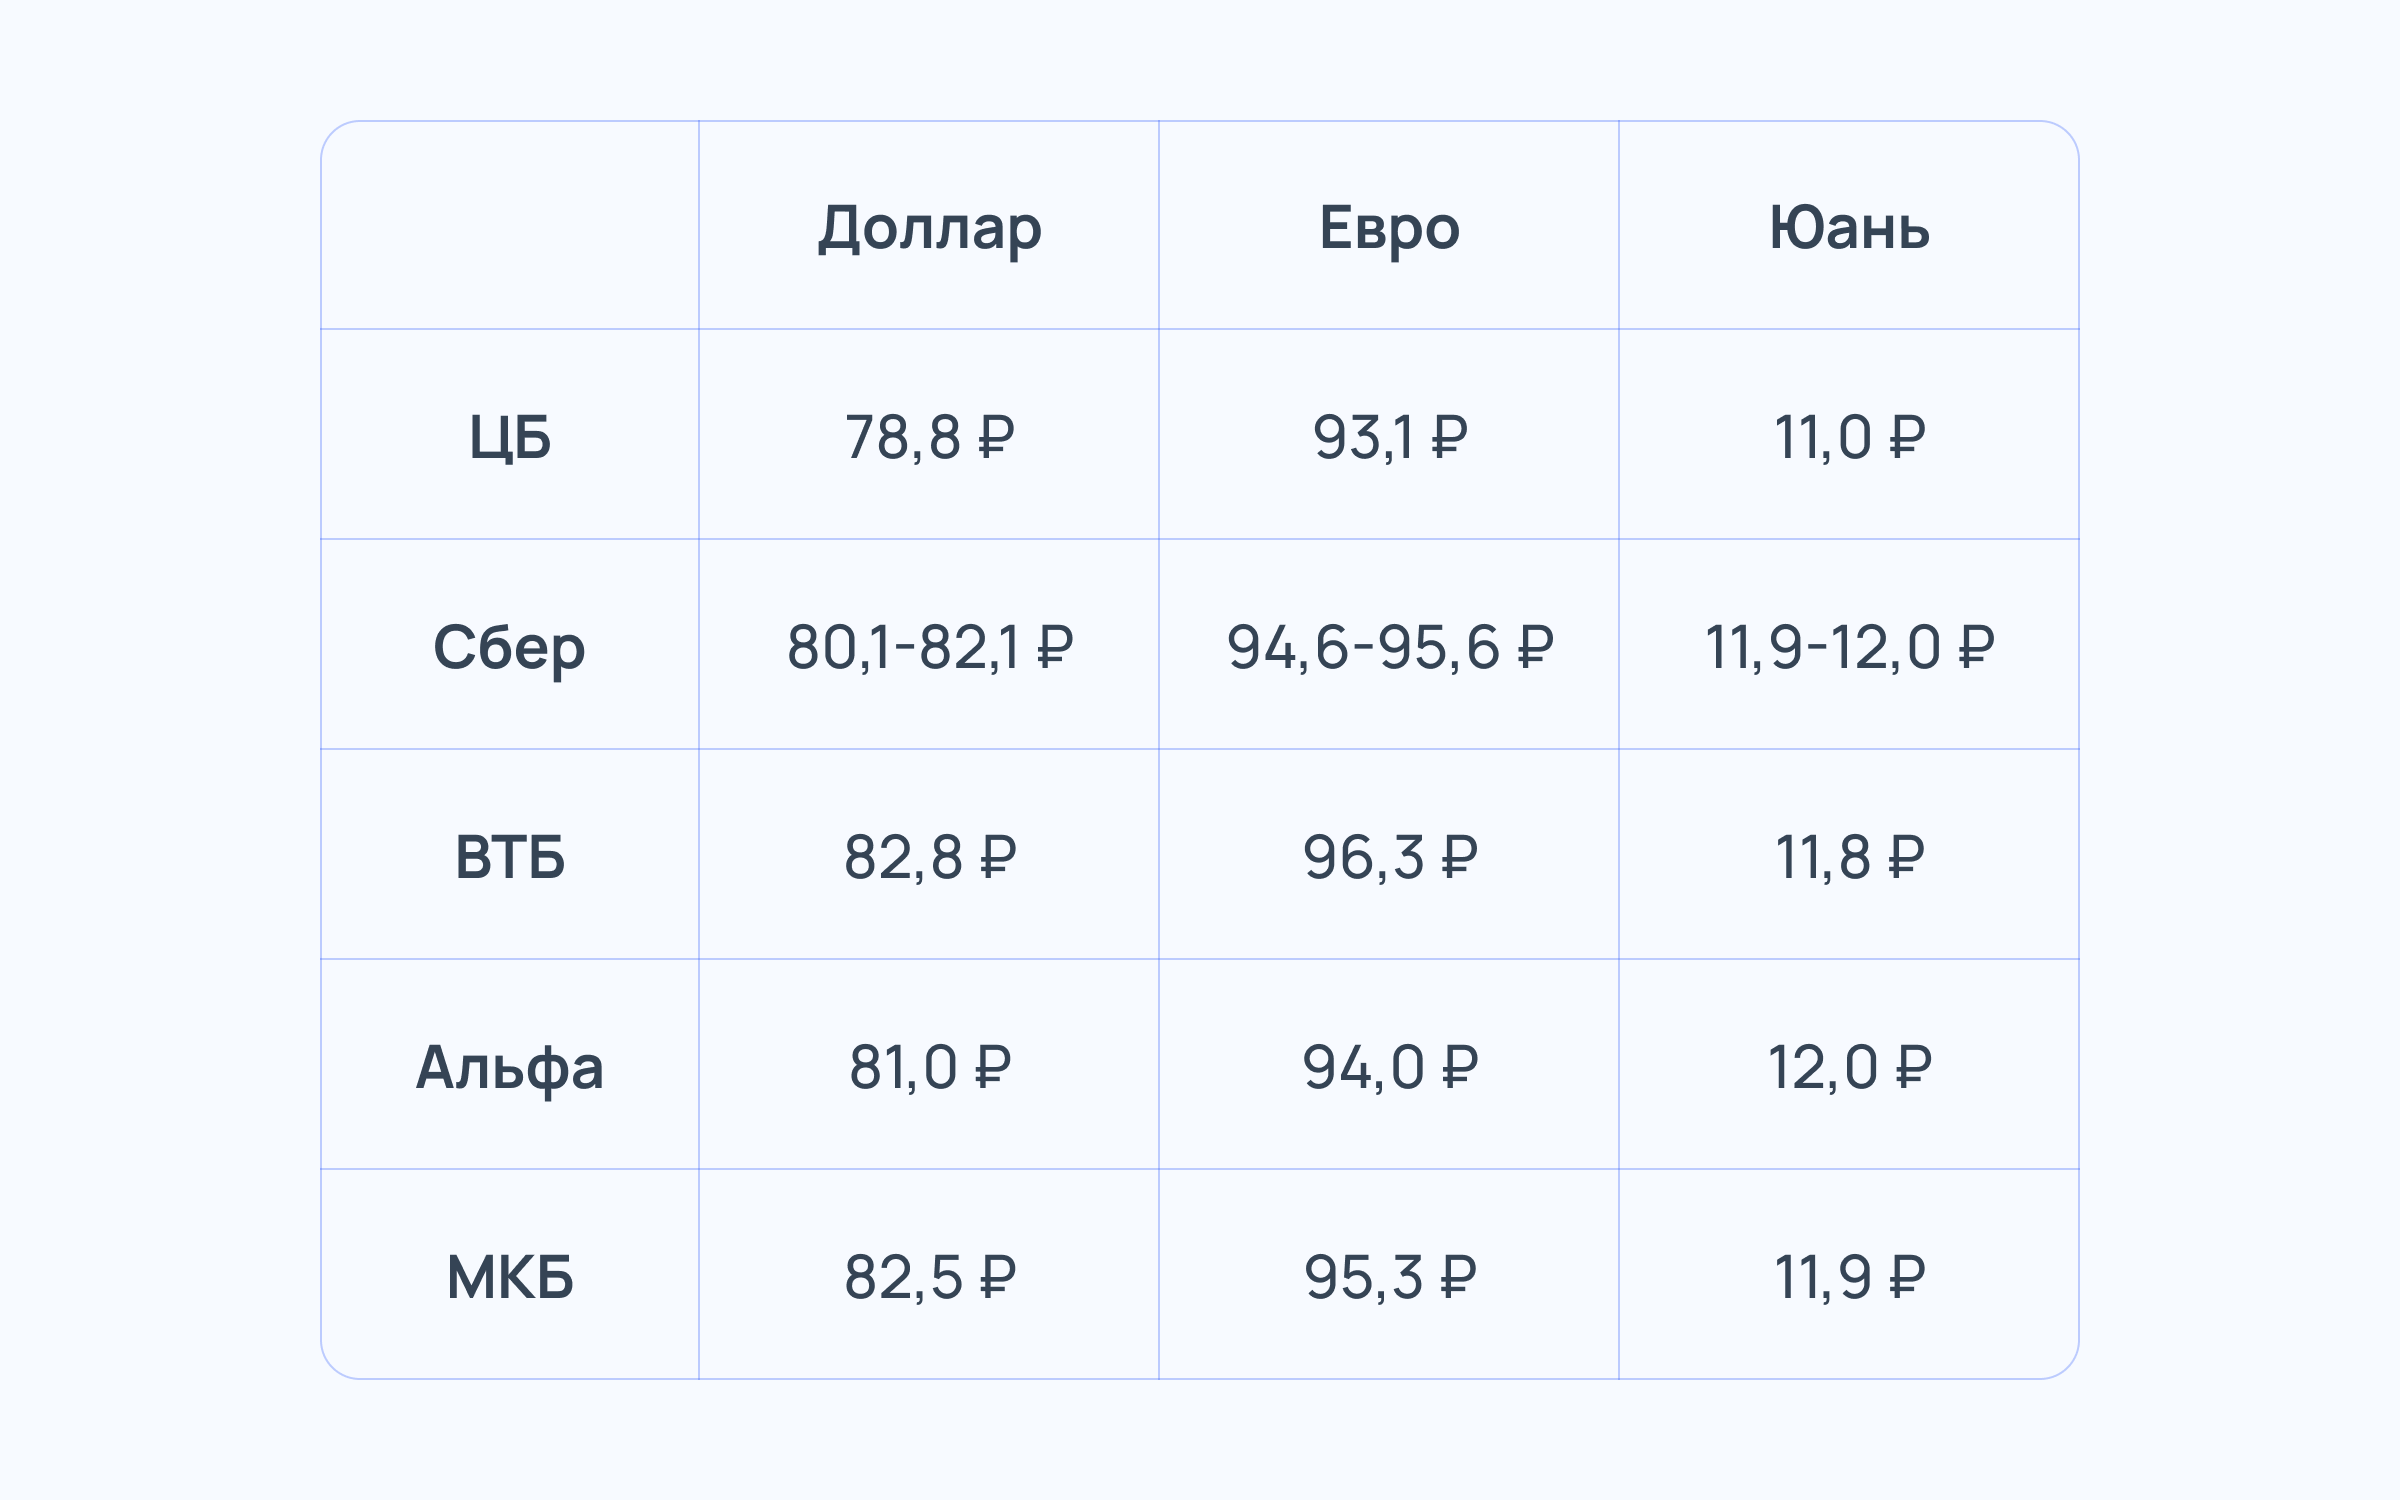Select ВТБ dollar rate 82,8 ₽
This screenshot has height=1500, width=2400.
[930, 858]
